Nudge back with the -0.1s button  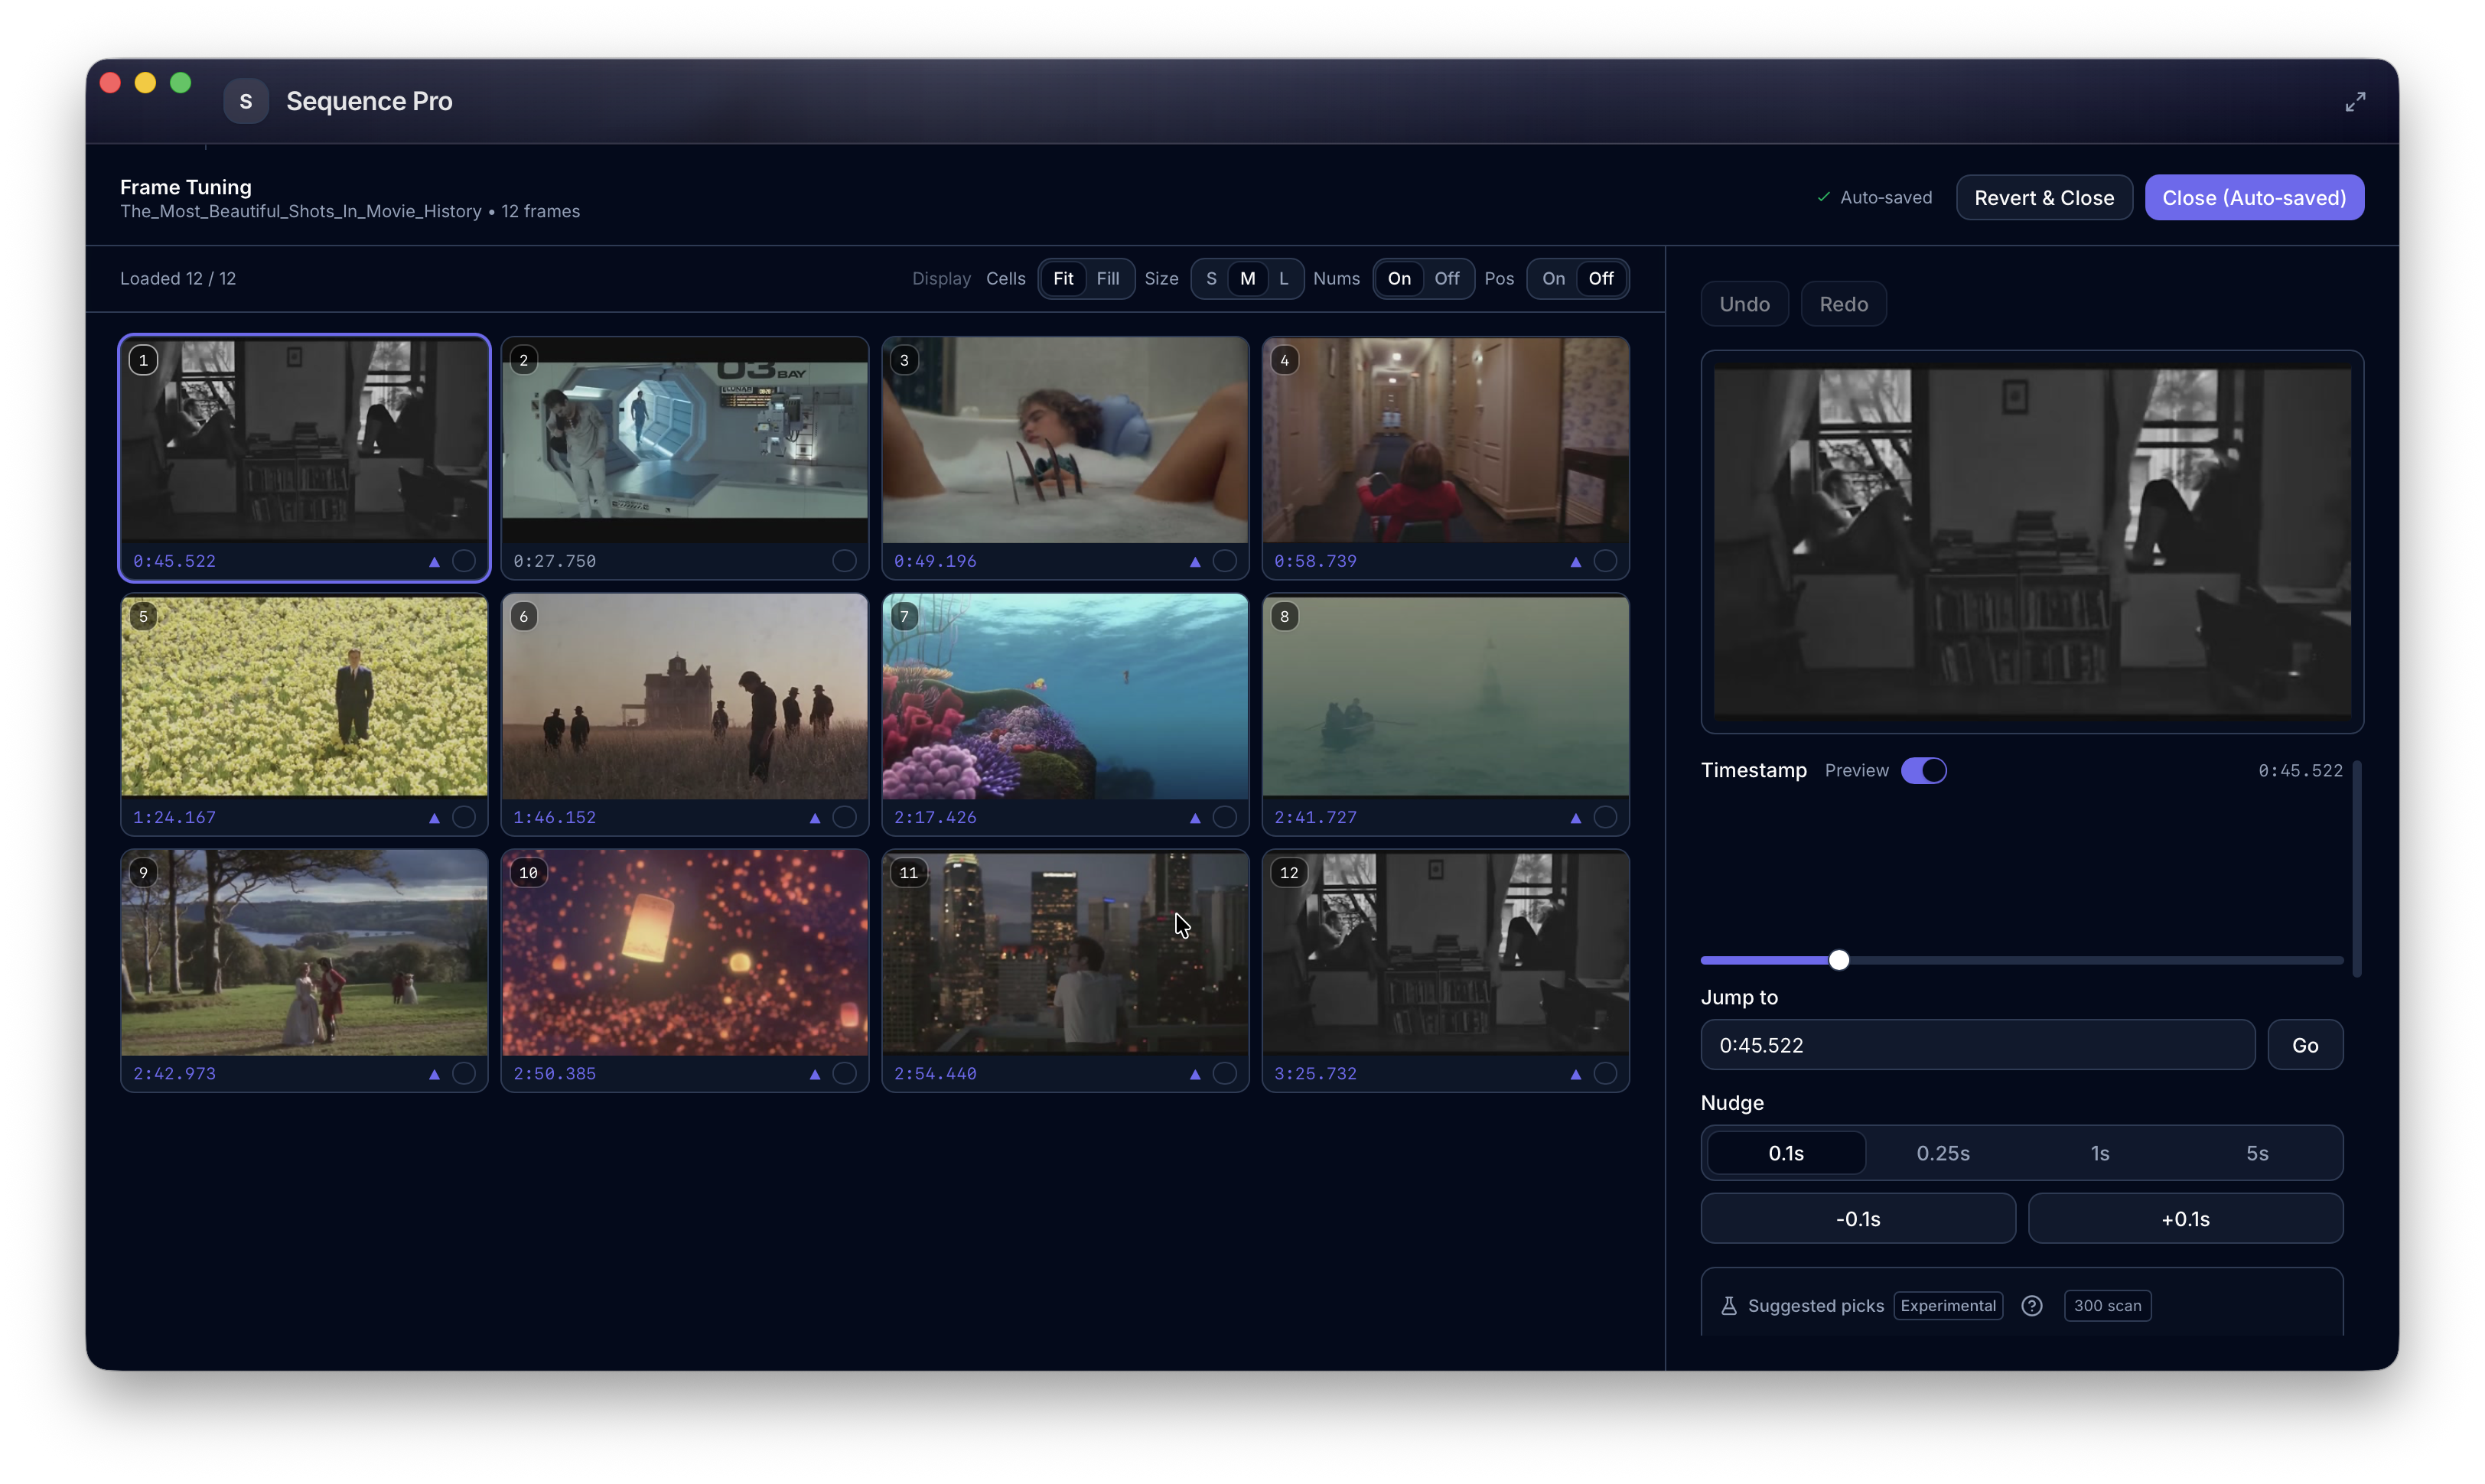tap(1858, 1220)
